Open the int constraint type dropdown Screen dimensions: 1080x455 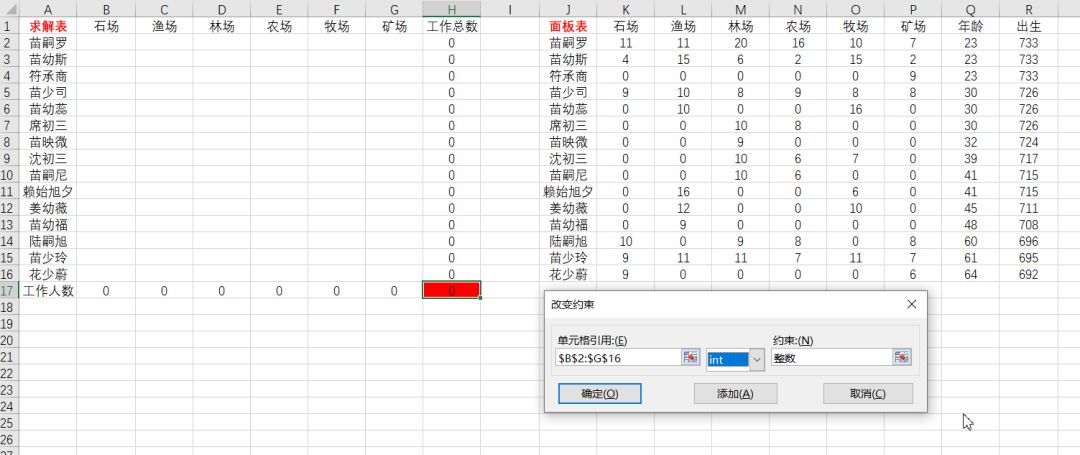(757, 359)
